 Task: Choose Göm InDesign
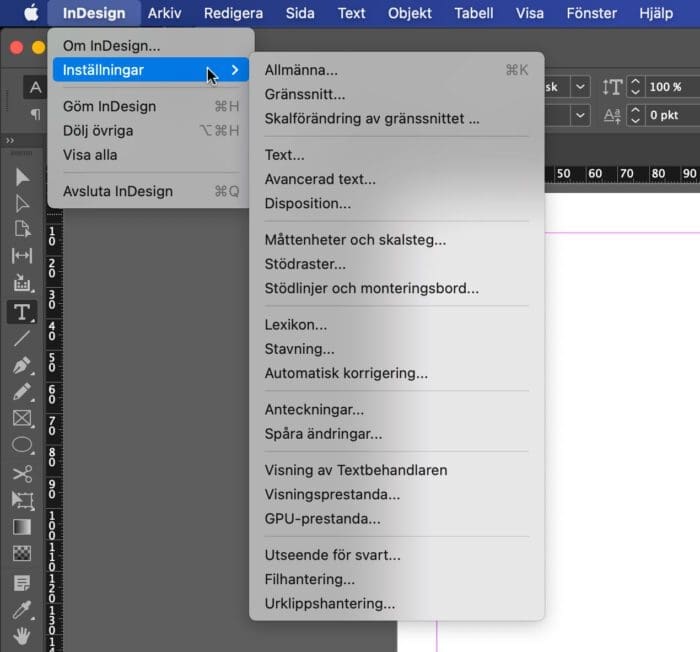point(151,106)
